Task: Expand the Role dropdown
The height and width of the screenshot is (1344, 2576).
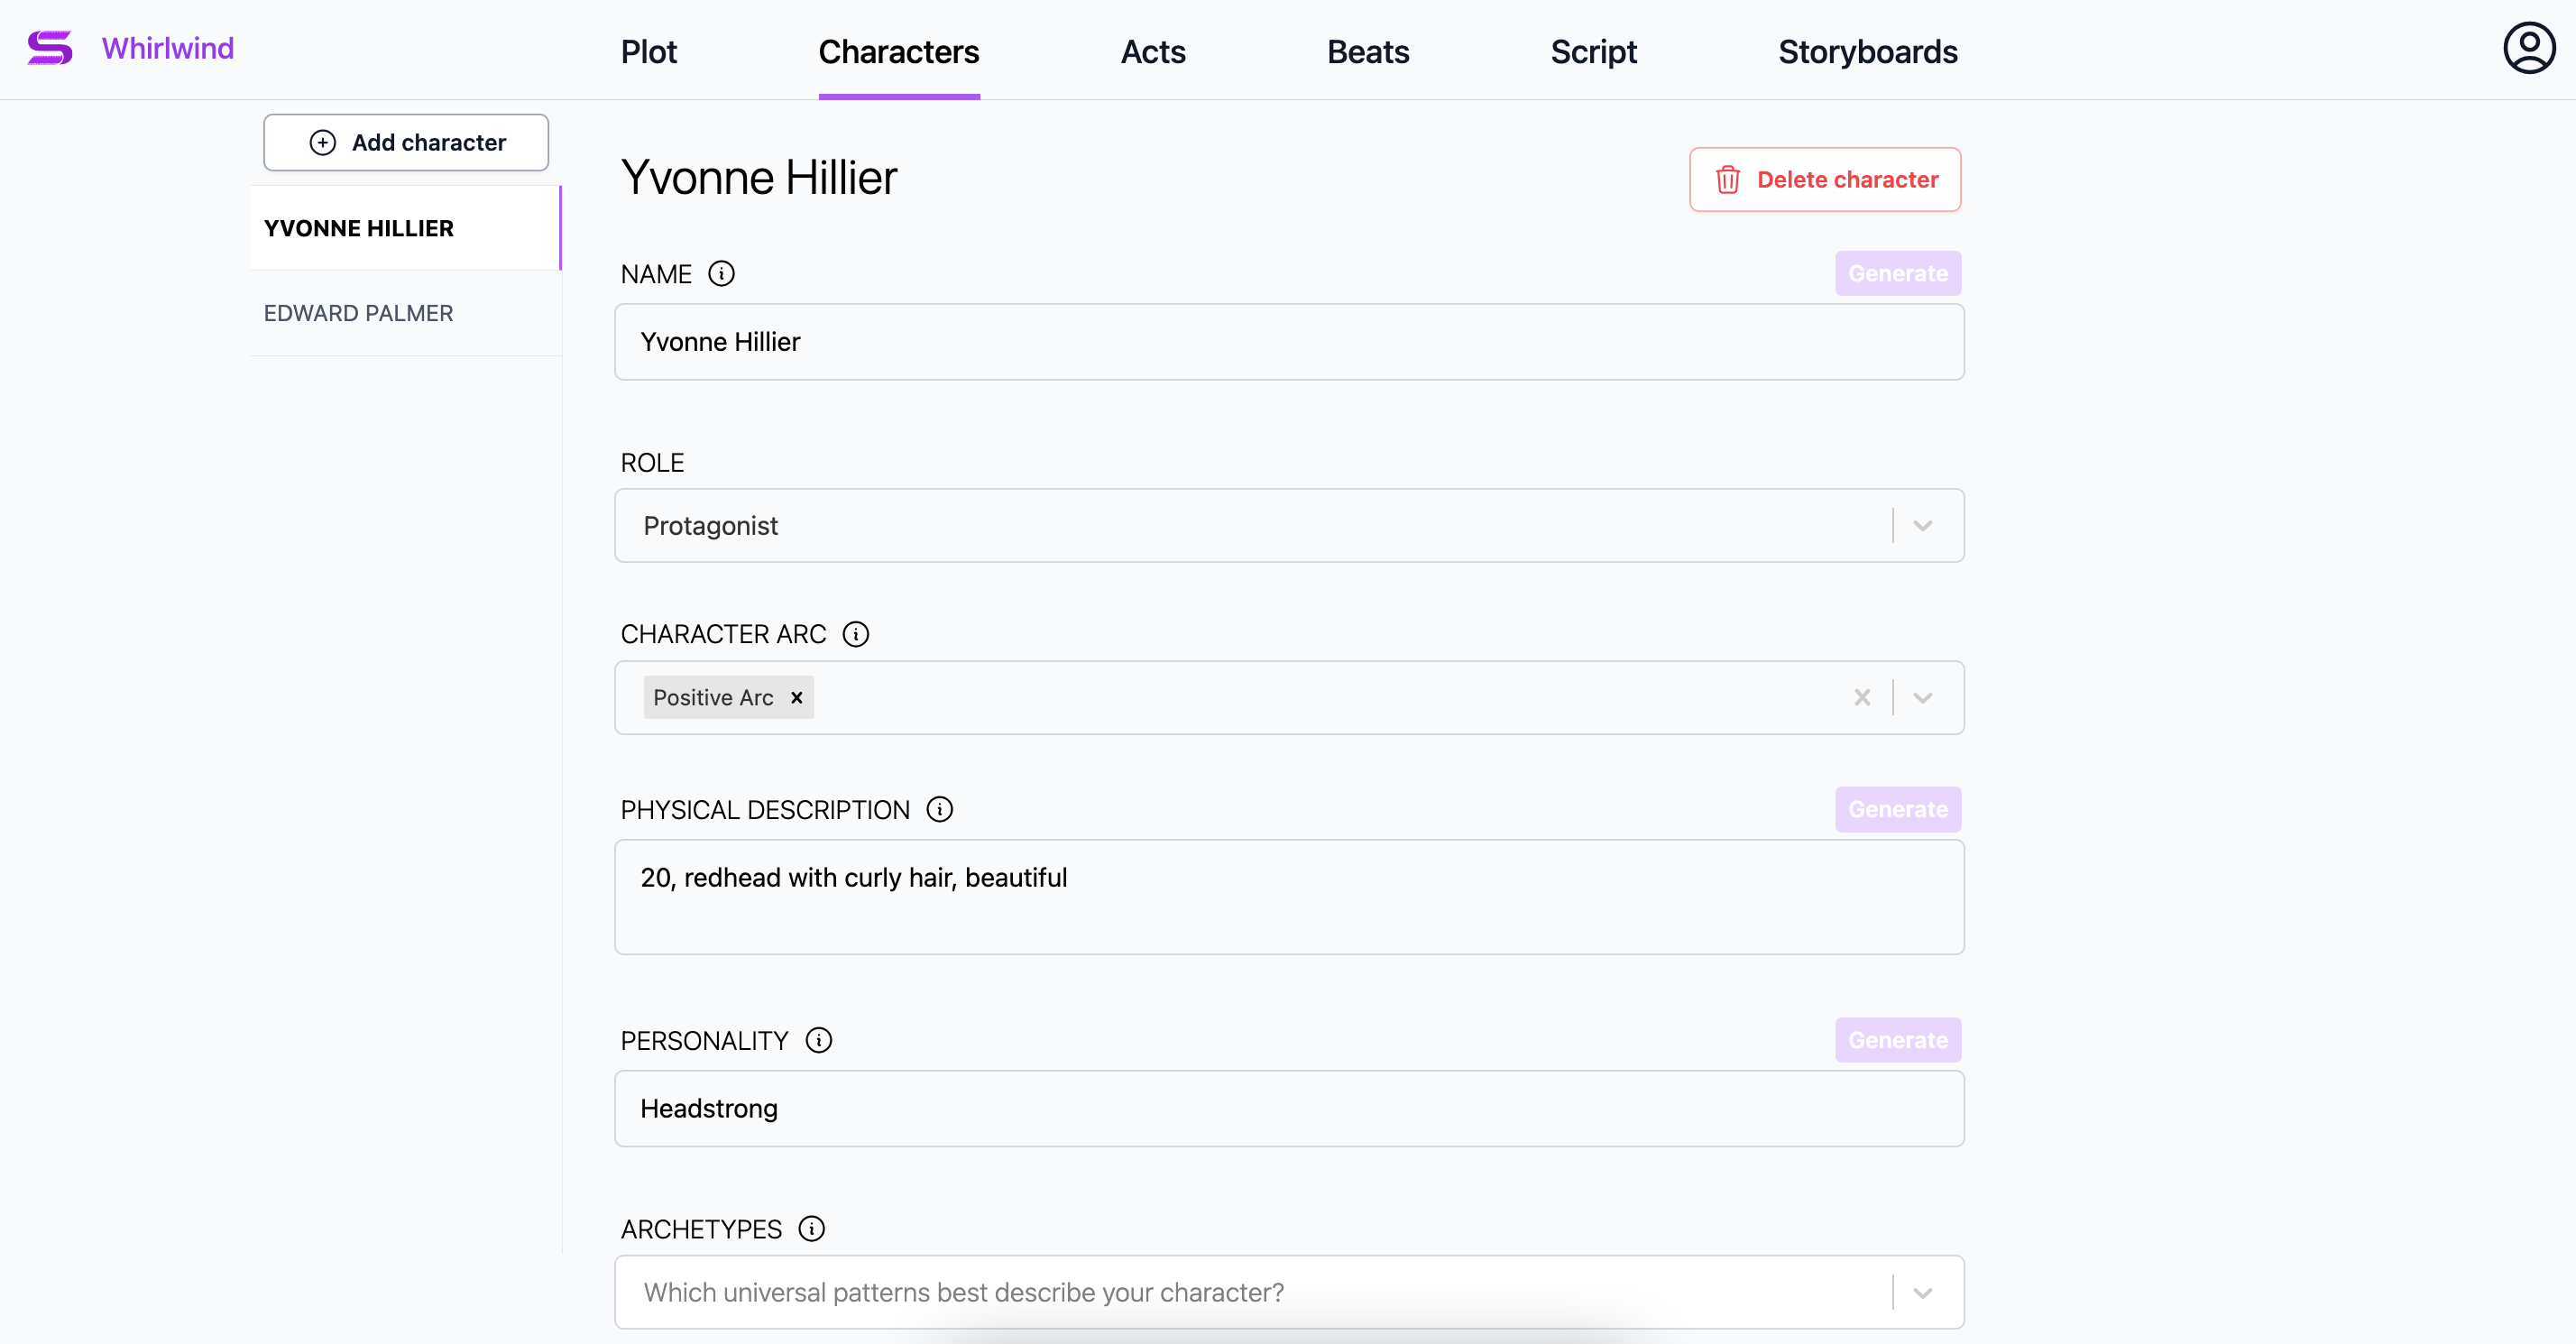Action: 1922,526
